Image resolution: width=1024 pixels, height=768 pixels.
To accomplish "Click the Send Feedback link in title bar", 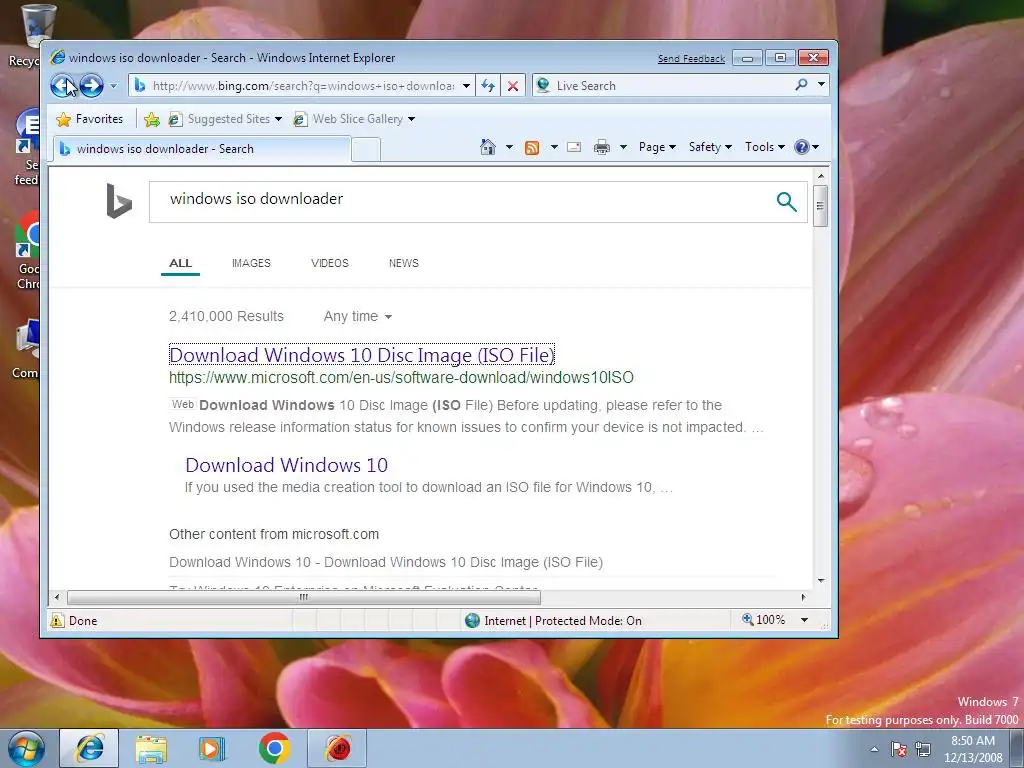I will (691, 59).
